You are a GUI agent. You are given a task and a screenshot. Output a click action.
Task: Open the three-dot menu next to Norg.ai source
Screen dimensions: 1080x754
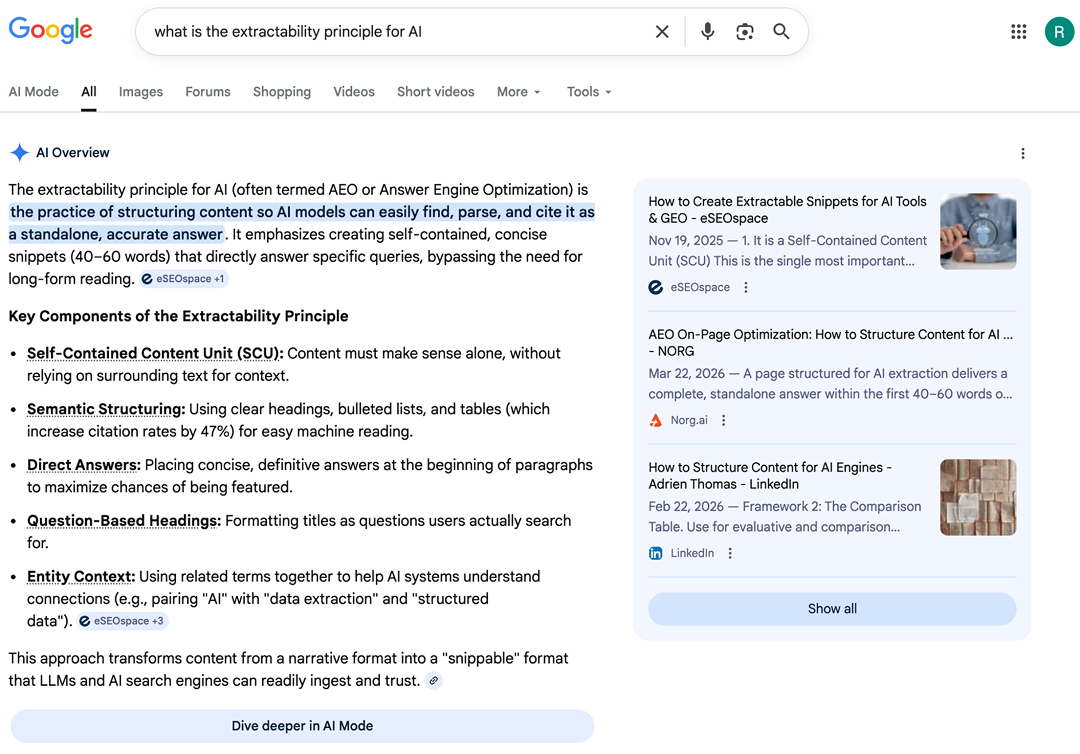click(723, 420)
